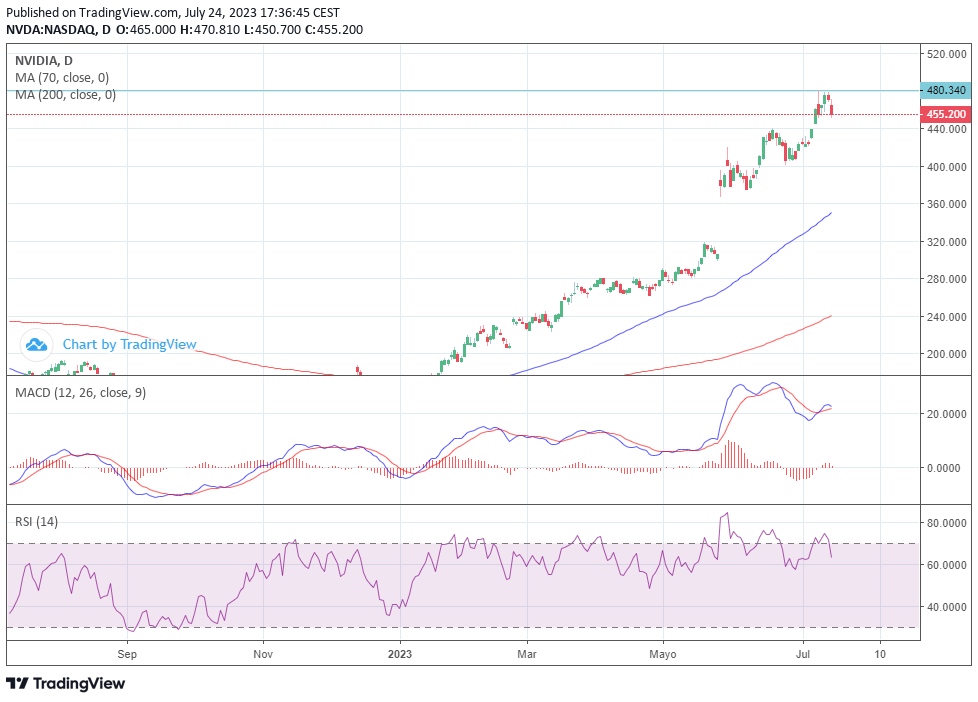
Task: Click the Mar date axis label
Action: [528, 654]
